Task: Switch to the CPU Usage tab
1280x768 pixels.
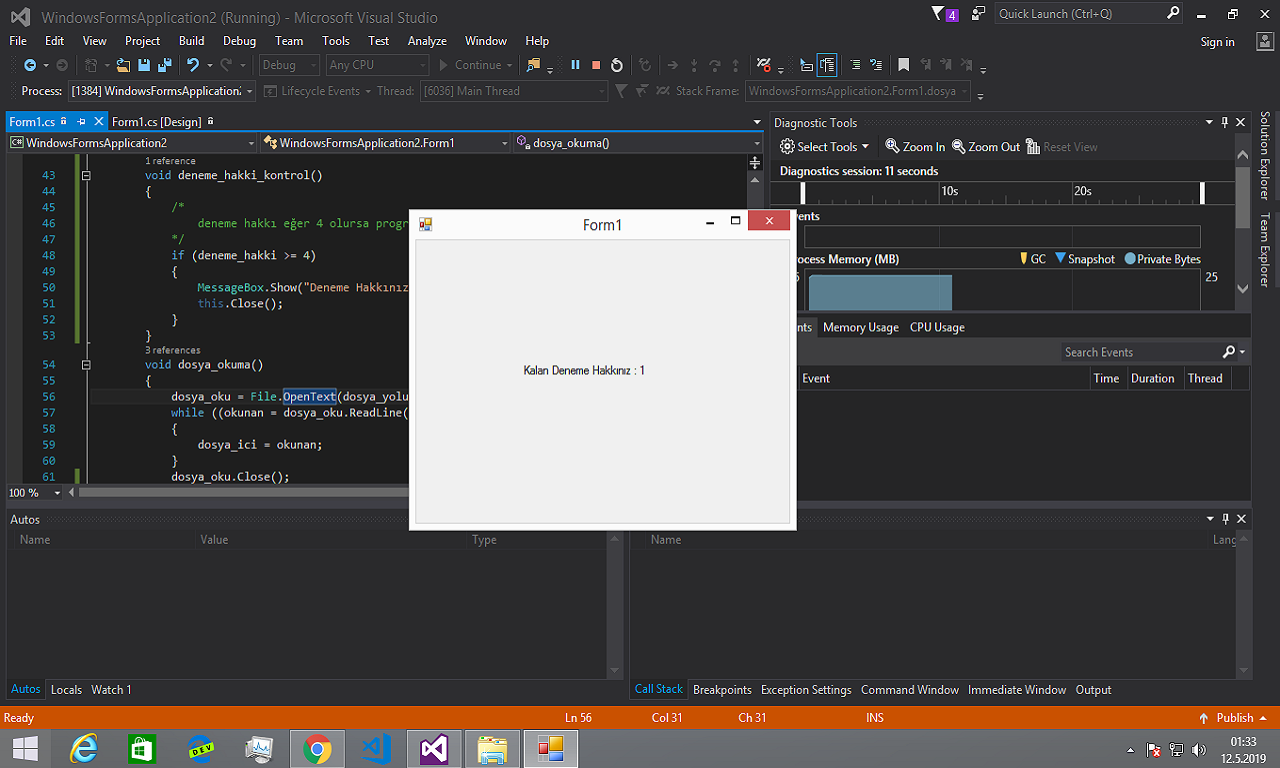Action: (x=937, y=327)
